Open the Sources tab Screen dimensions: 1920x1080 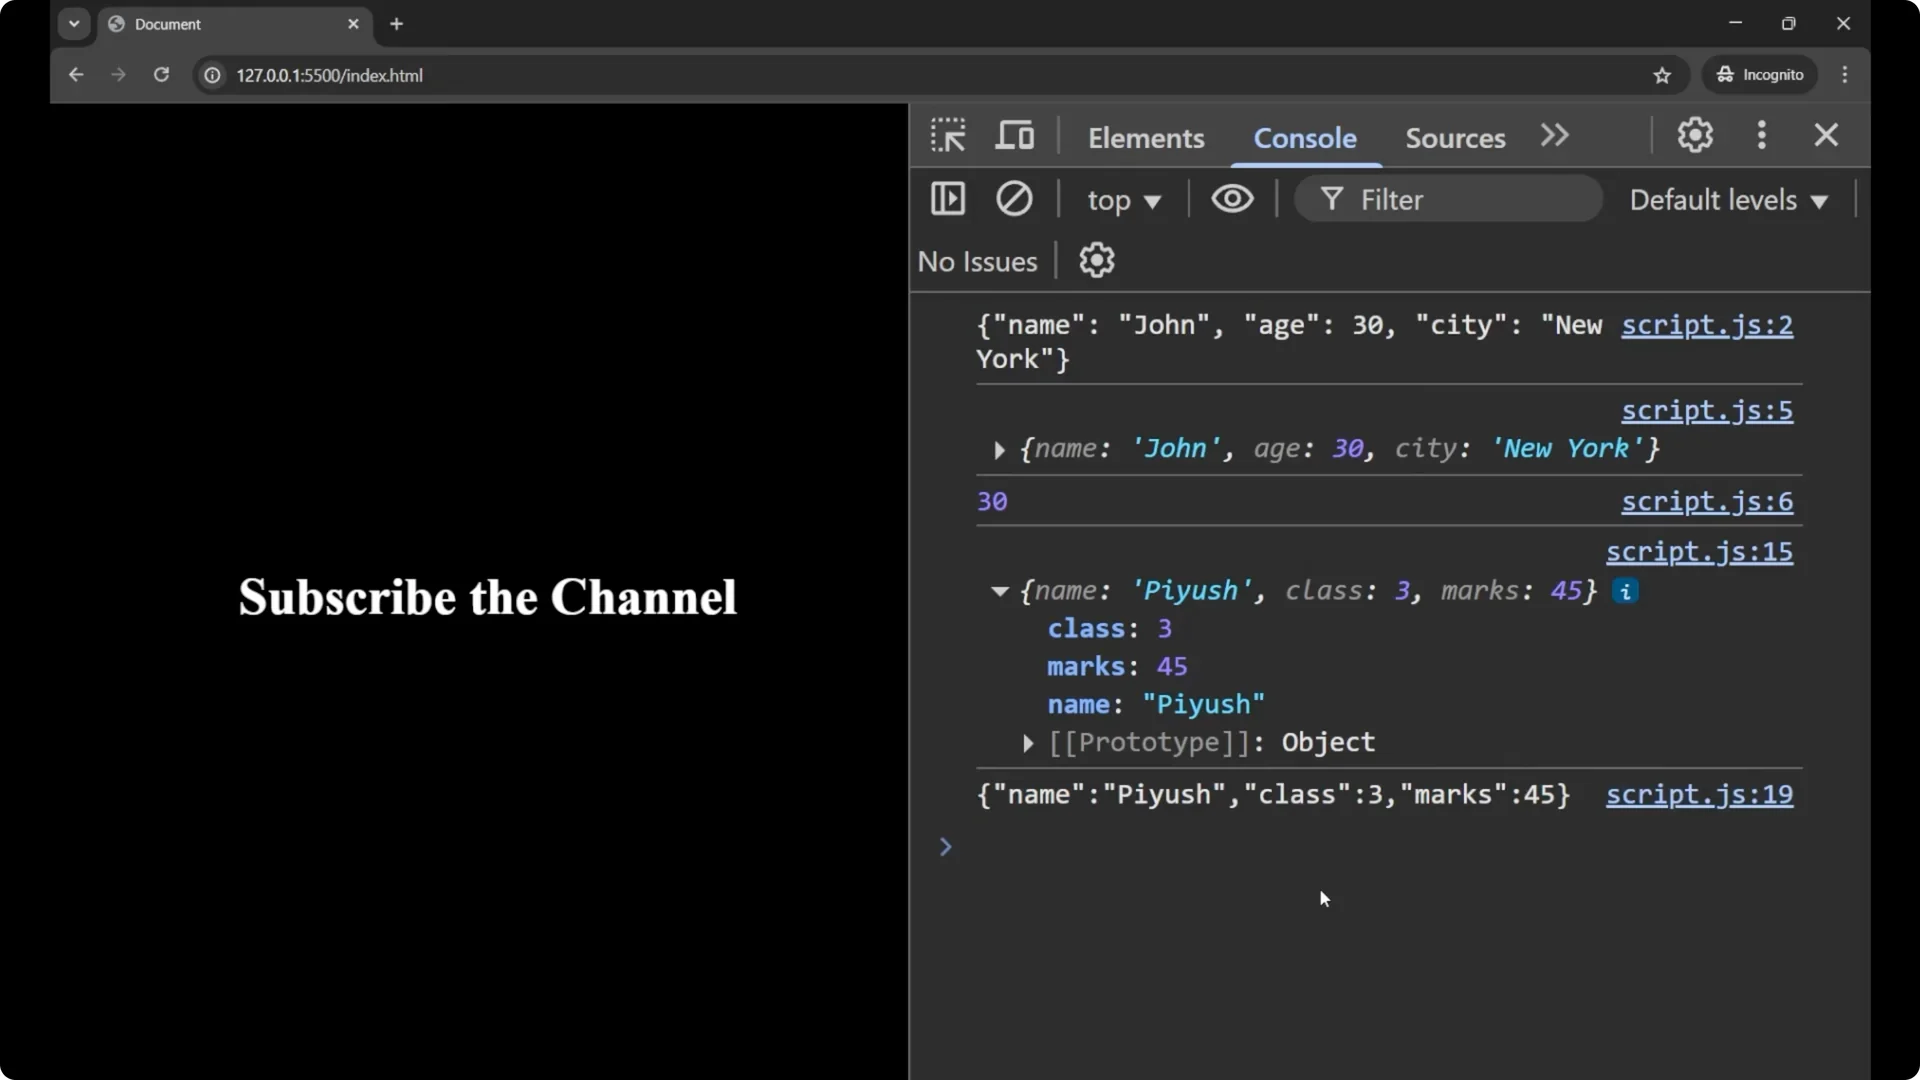(1454, 138)
